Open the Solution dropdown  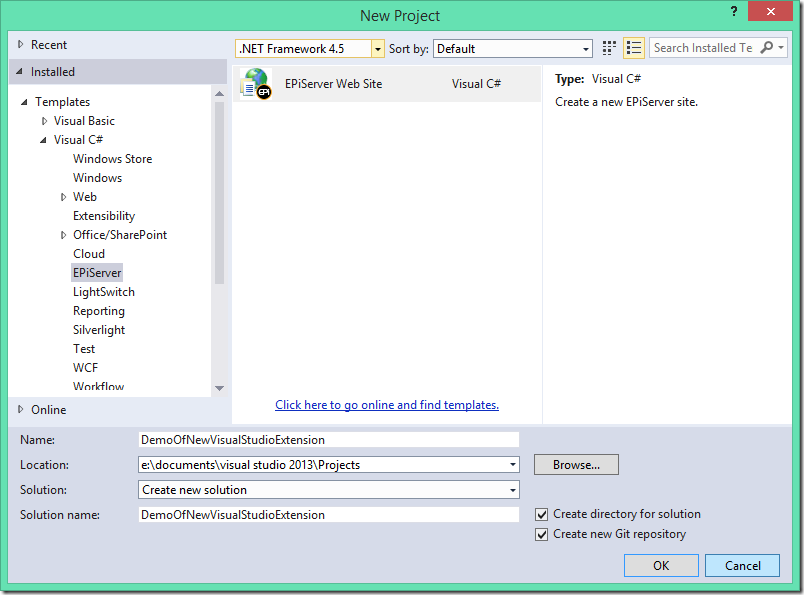513,490
